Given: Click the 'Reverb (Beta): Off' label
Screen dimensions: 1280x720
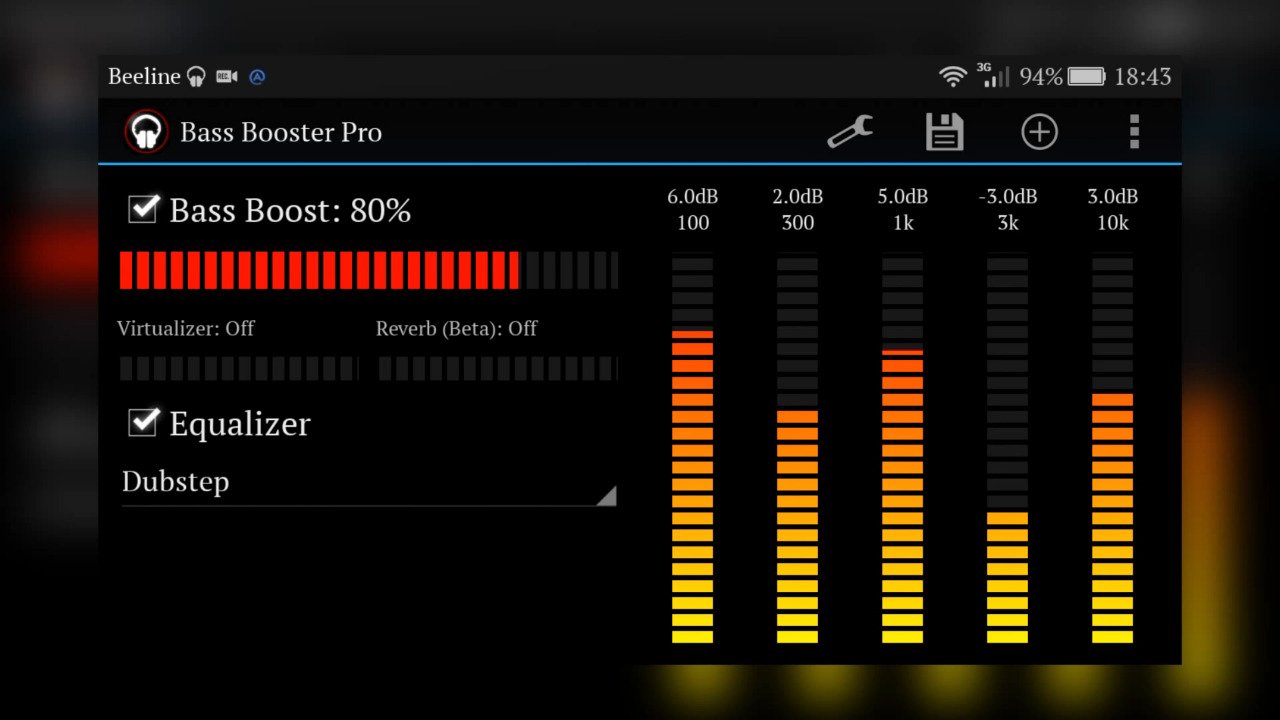Looking at the screenshot, I should (457, 328).
